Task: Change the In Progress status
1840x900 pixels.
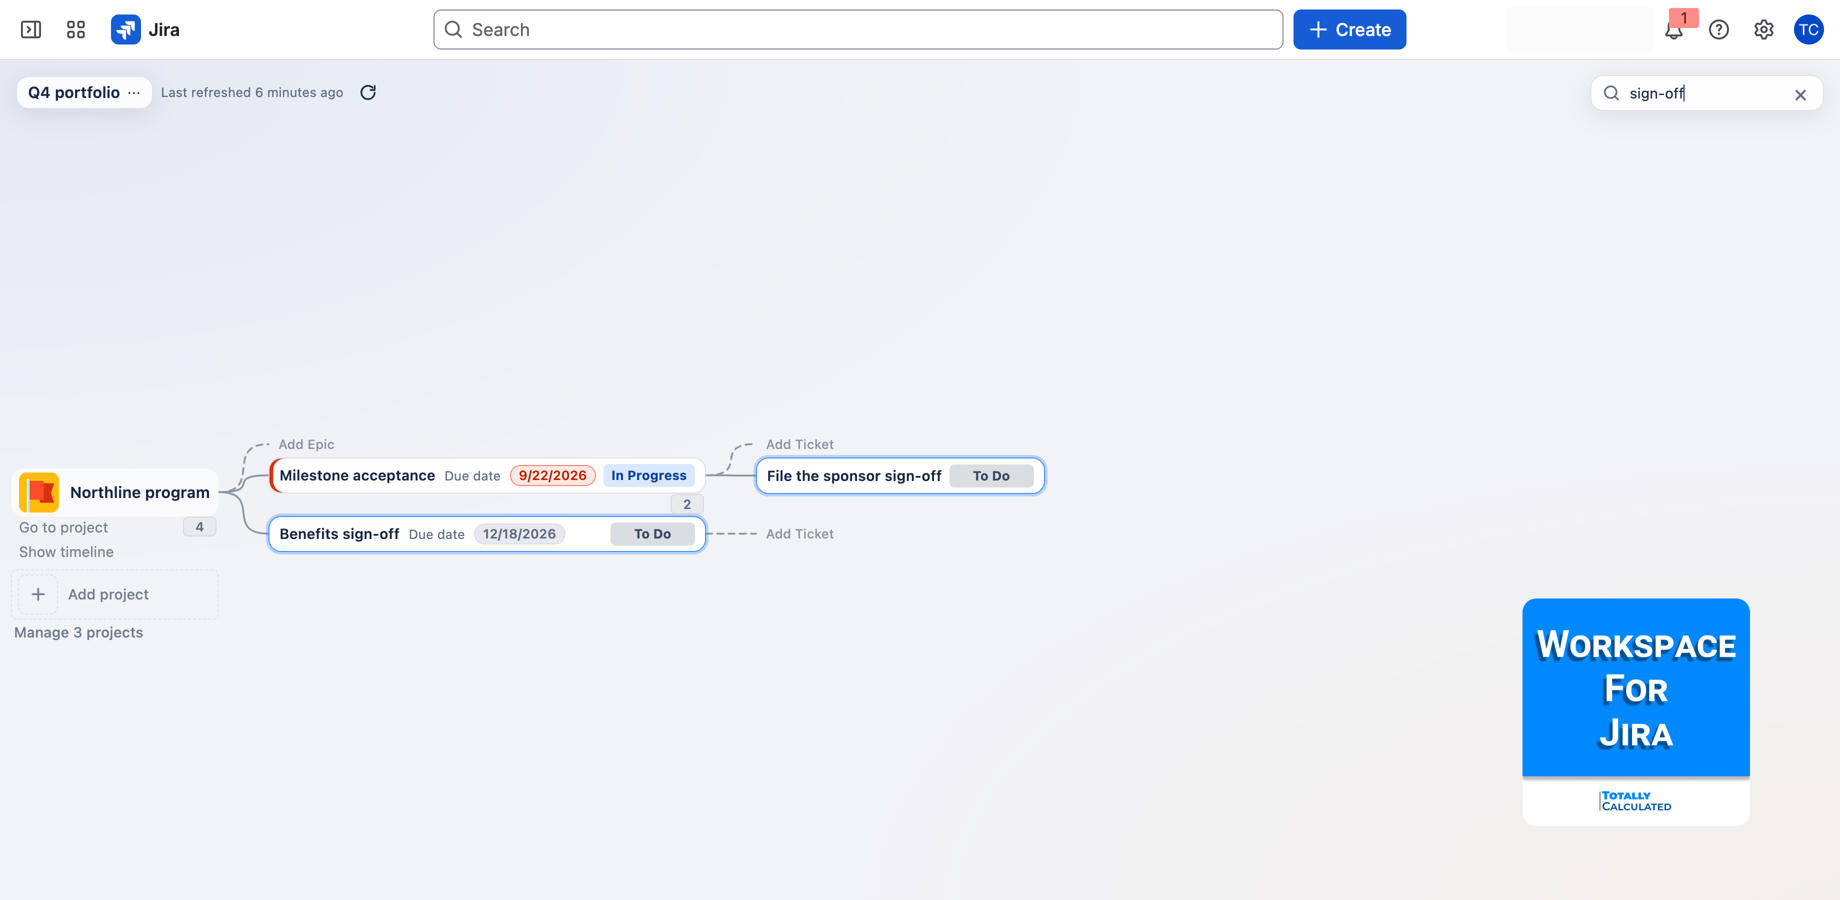Action: [x=648, y=475]
